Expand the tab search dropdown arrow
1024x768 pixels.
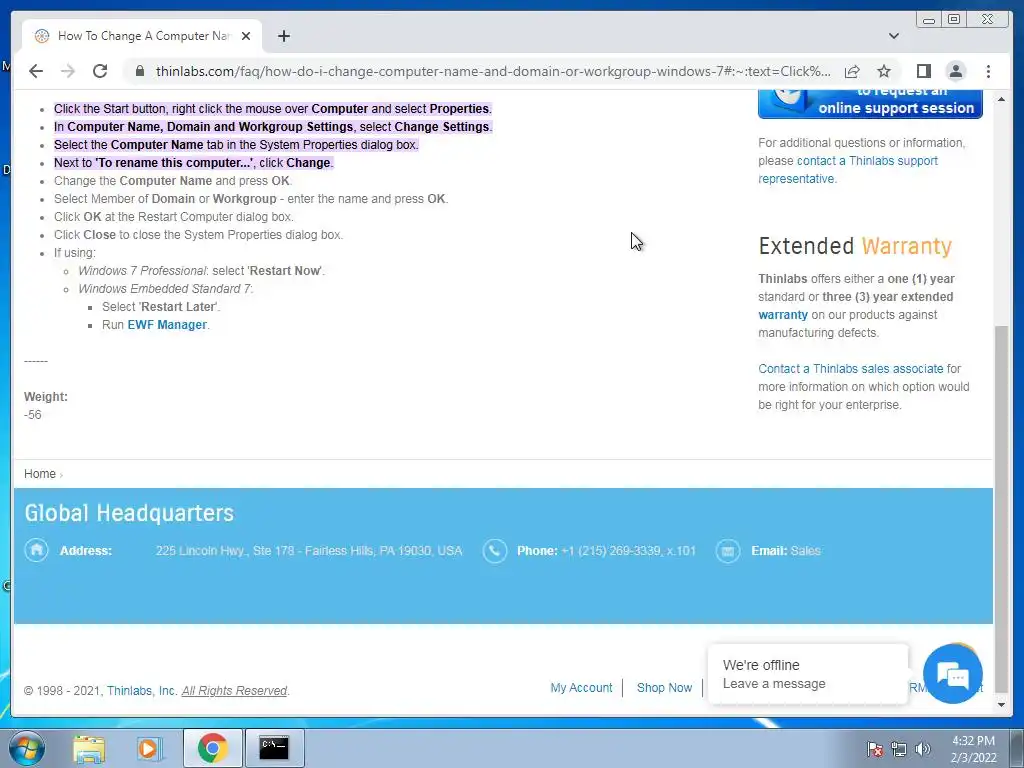893,36
